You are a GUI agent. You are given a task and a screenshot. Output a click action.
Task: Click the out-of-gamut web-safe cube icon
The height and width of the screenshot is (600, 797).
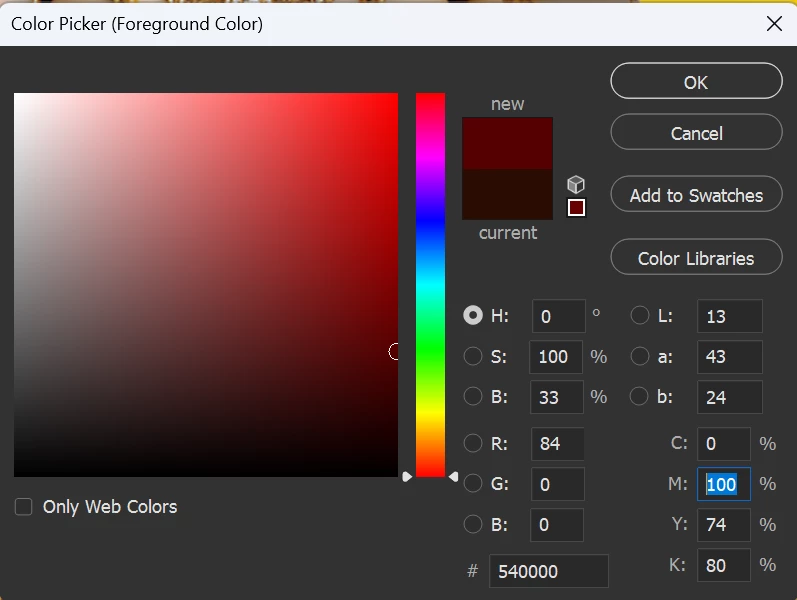pos(576,184)
